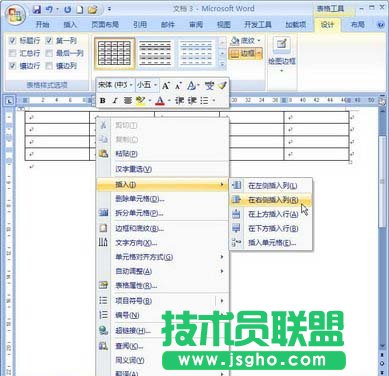Expand the table styles gallery More arrow
The width and height of the screenshot is (389, 376).
(222, 64)
